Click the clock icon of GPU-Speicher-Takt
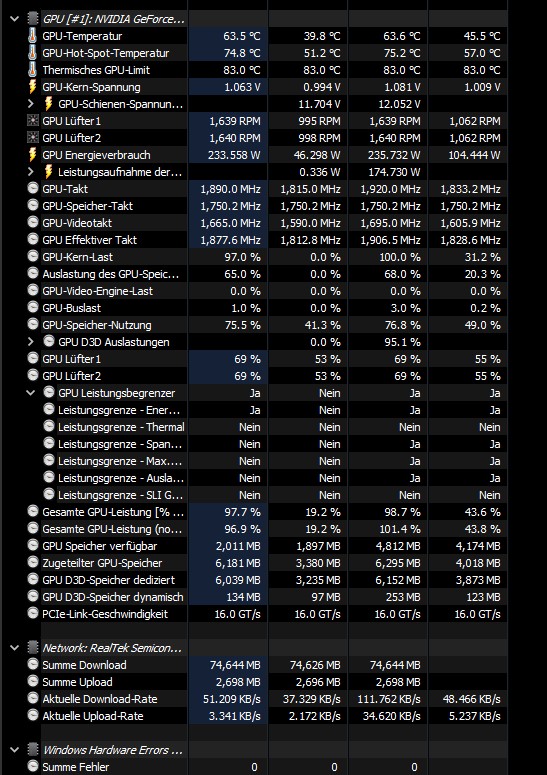This screenshot has height=775, width=547. coord(33,206)
